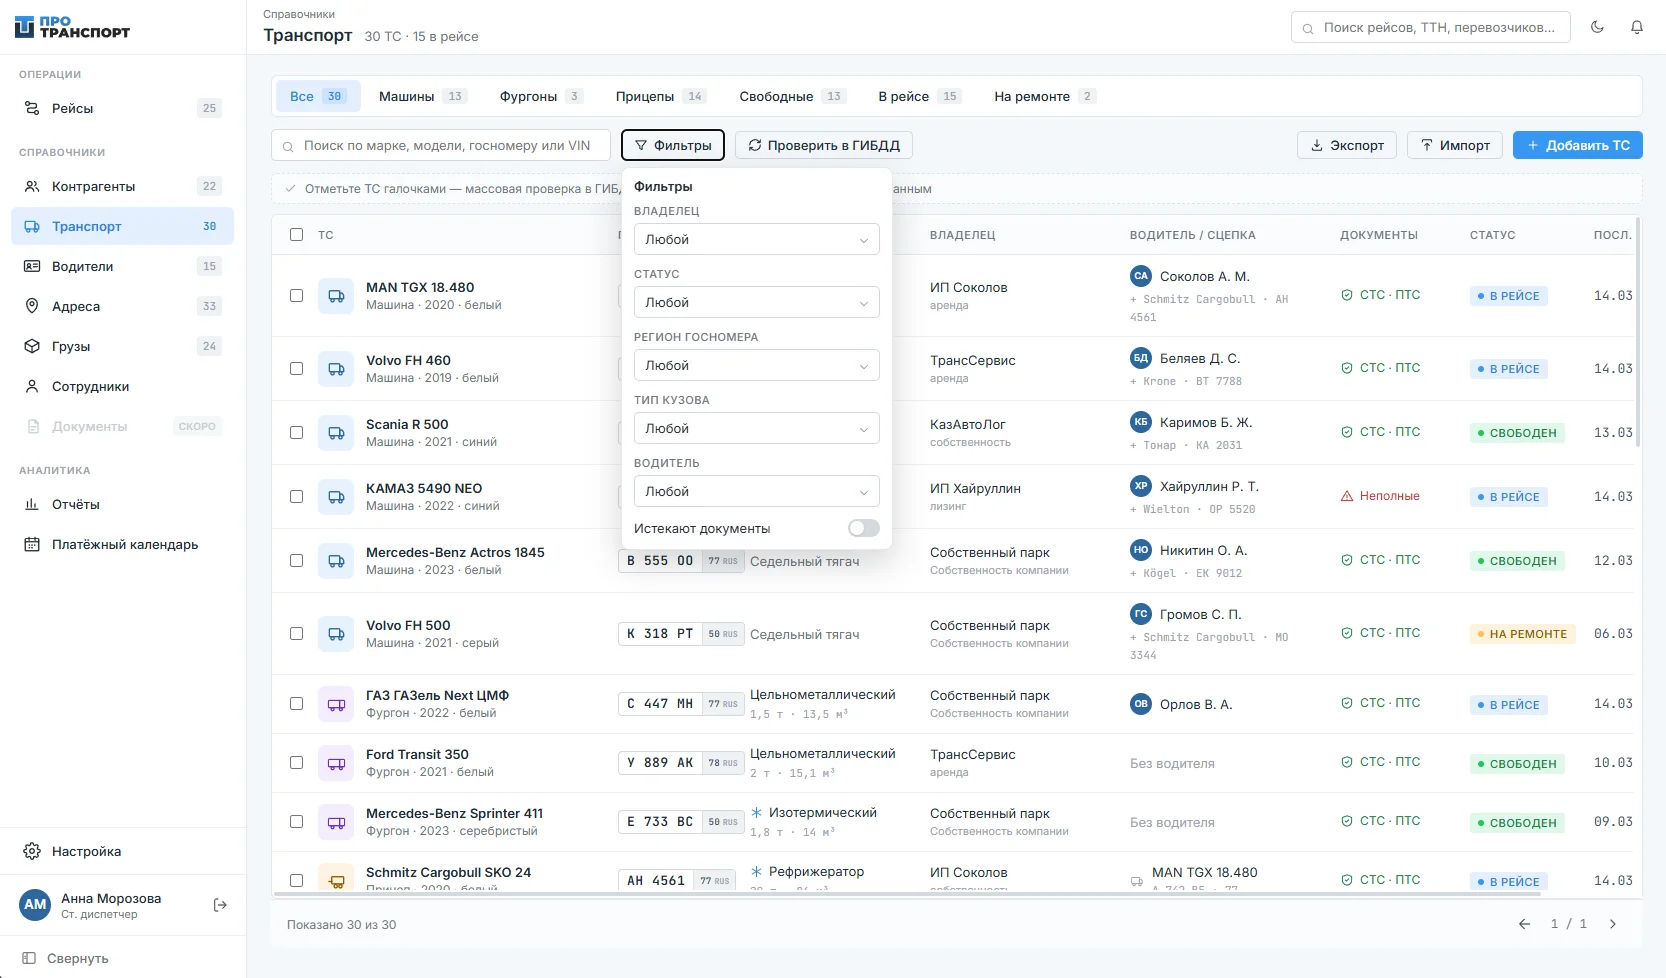The height and width of the screenshot is (978, 1666).
Task: Toggle Истекают документы switch
Action: tap(864, 528)
